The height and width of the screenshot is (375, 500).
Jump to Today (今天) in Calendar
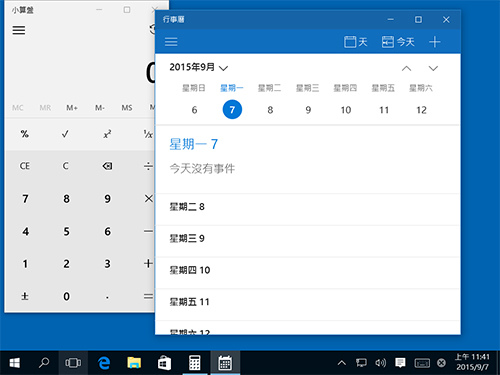click(398, 42)
